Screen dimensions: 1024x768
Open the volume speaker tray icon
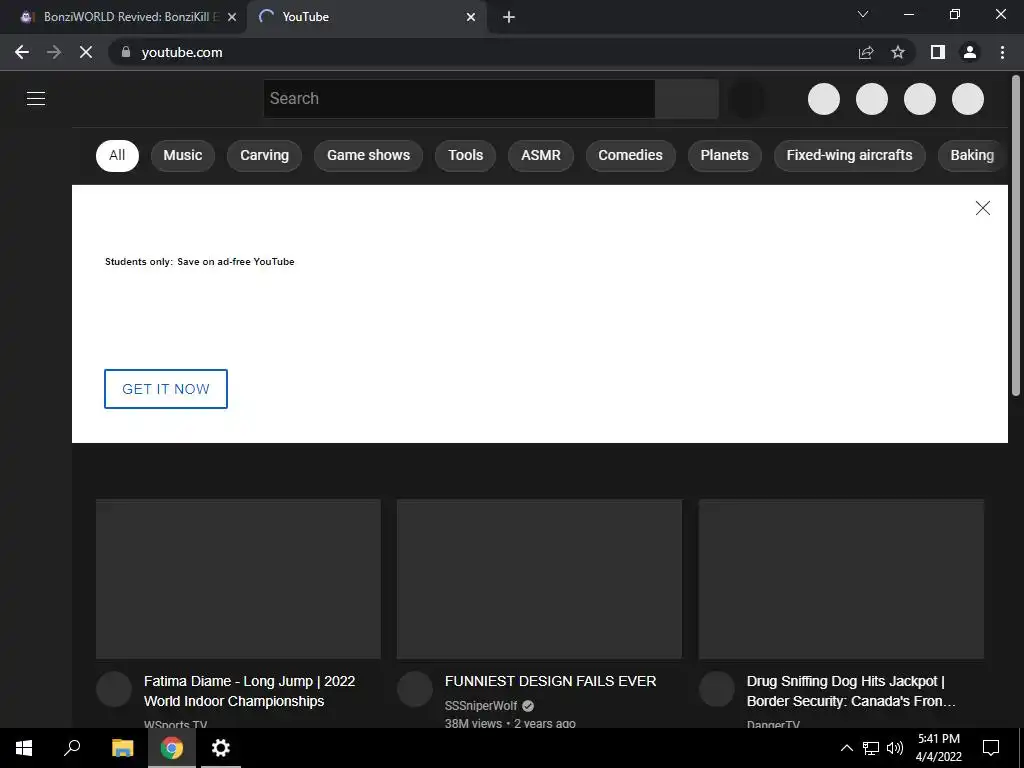pyautogui.click(x=895, y=748)
